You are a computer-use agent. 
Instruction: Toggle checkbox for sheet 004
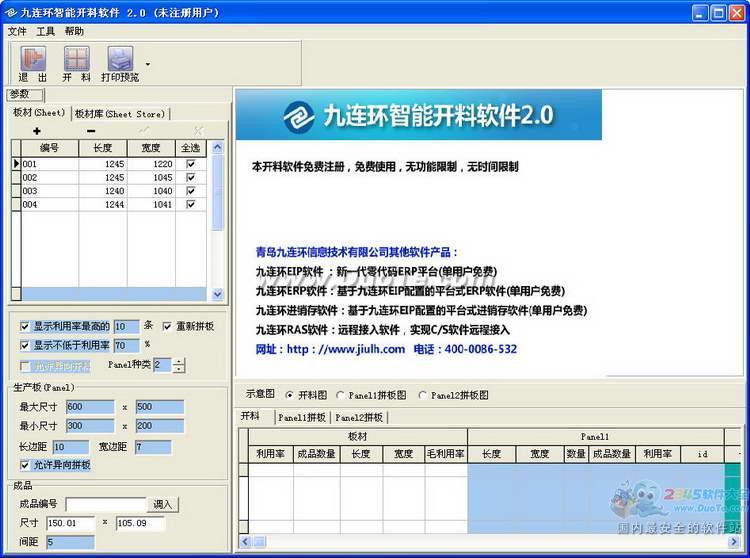pos(191,204)
